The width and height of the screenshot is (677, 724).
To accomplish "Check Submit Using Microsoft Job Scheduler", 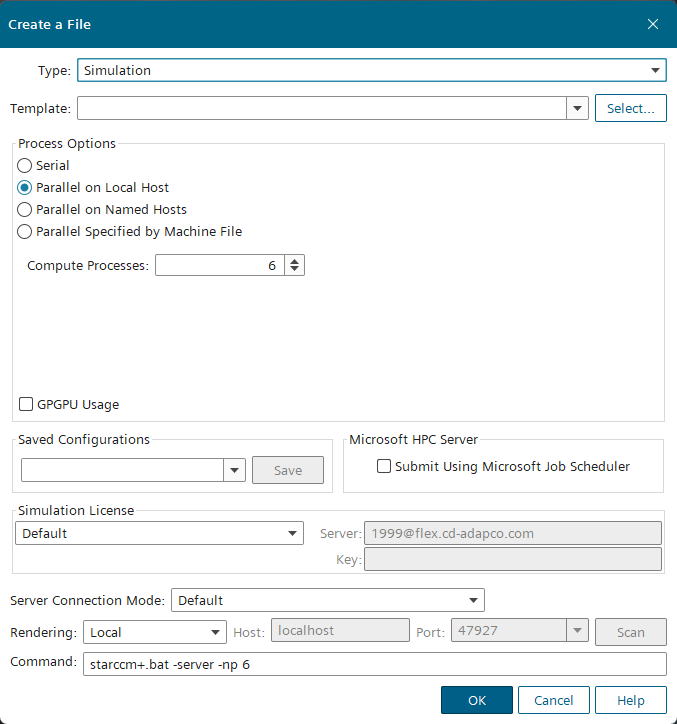I will click(x=384, y=466).
